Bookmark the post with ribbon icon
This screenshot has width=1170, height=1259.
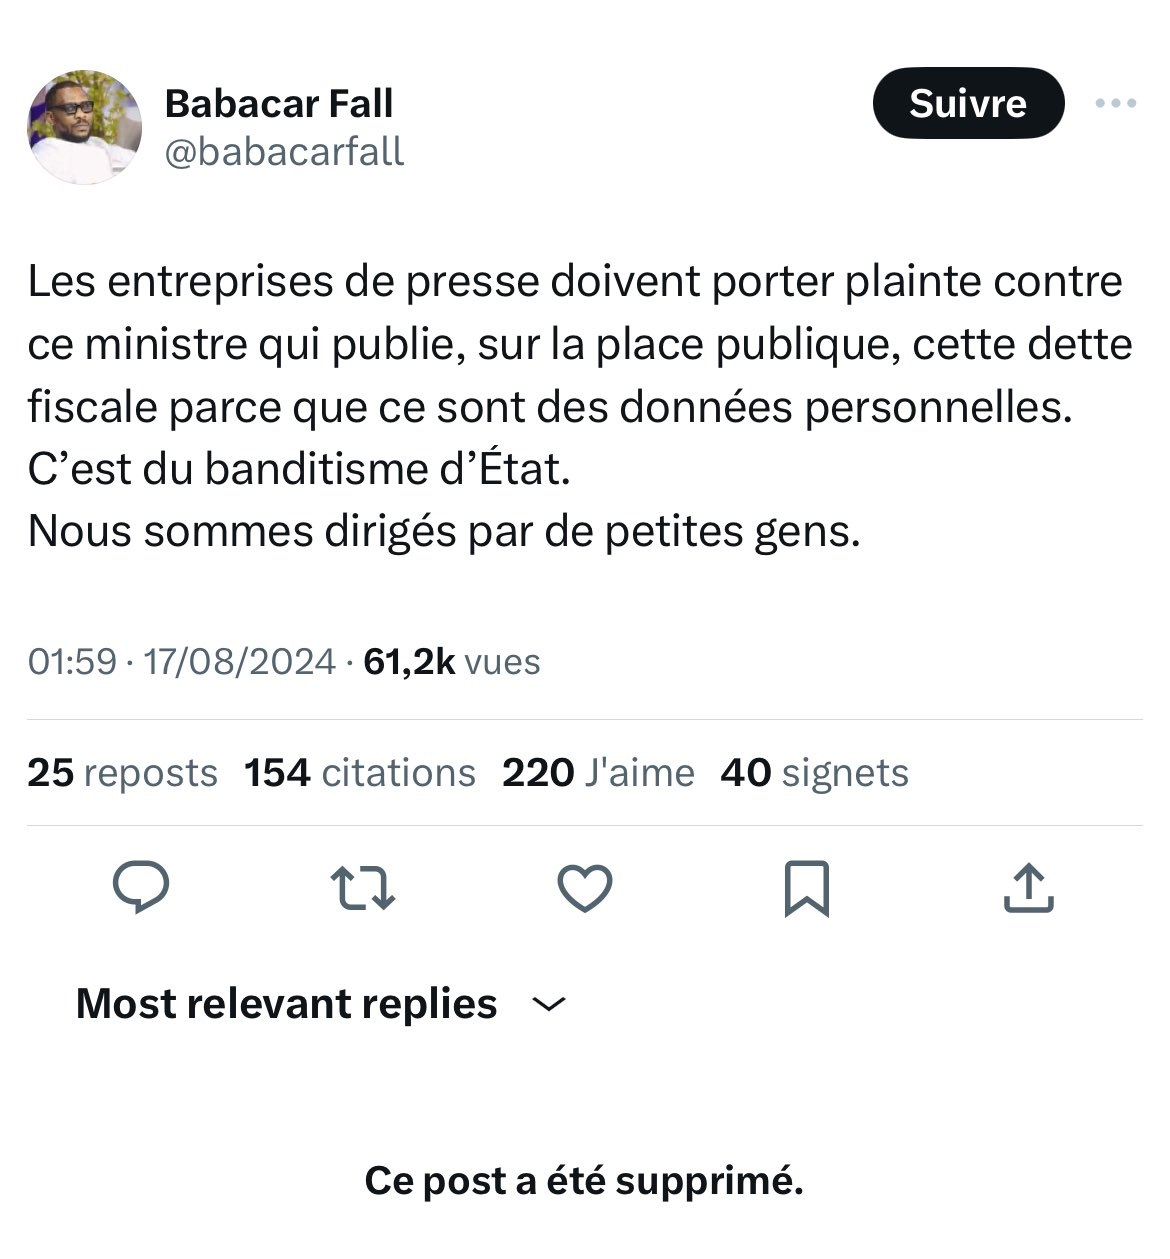[806, 888]
